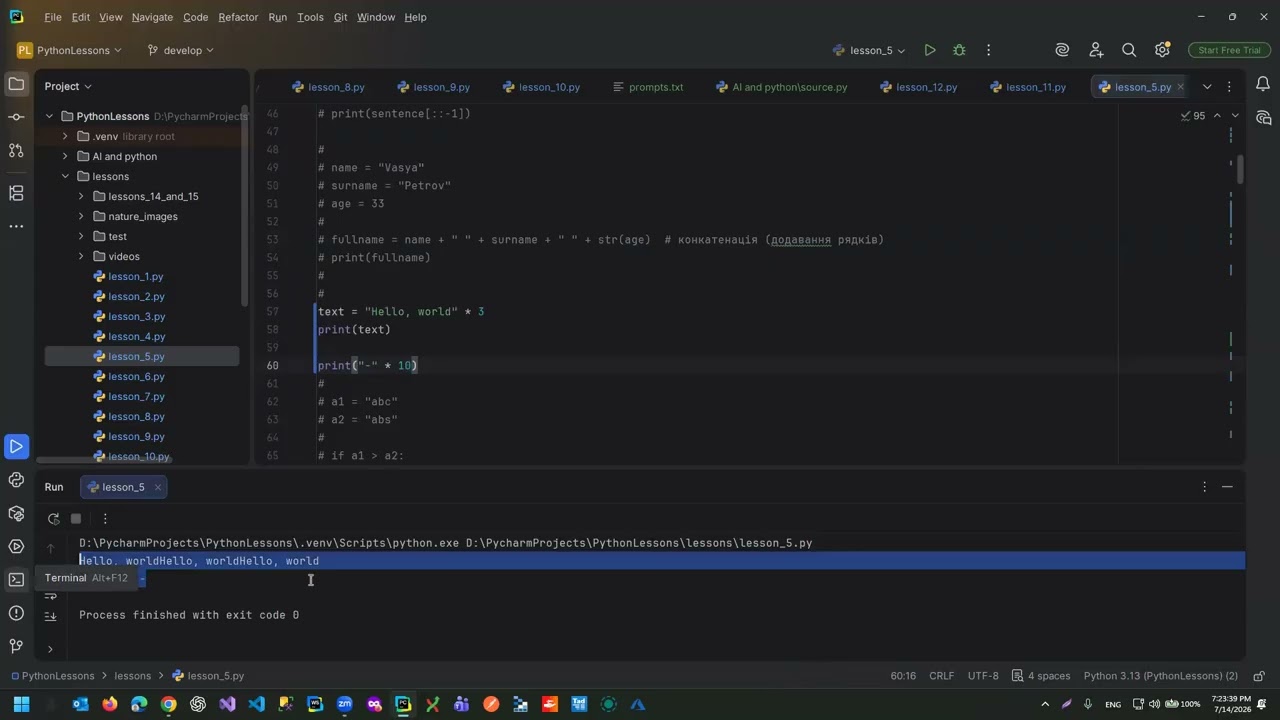Open the File menu
Viewport: 1280px width, 720px height.
(53, 17)
